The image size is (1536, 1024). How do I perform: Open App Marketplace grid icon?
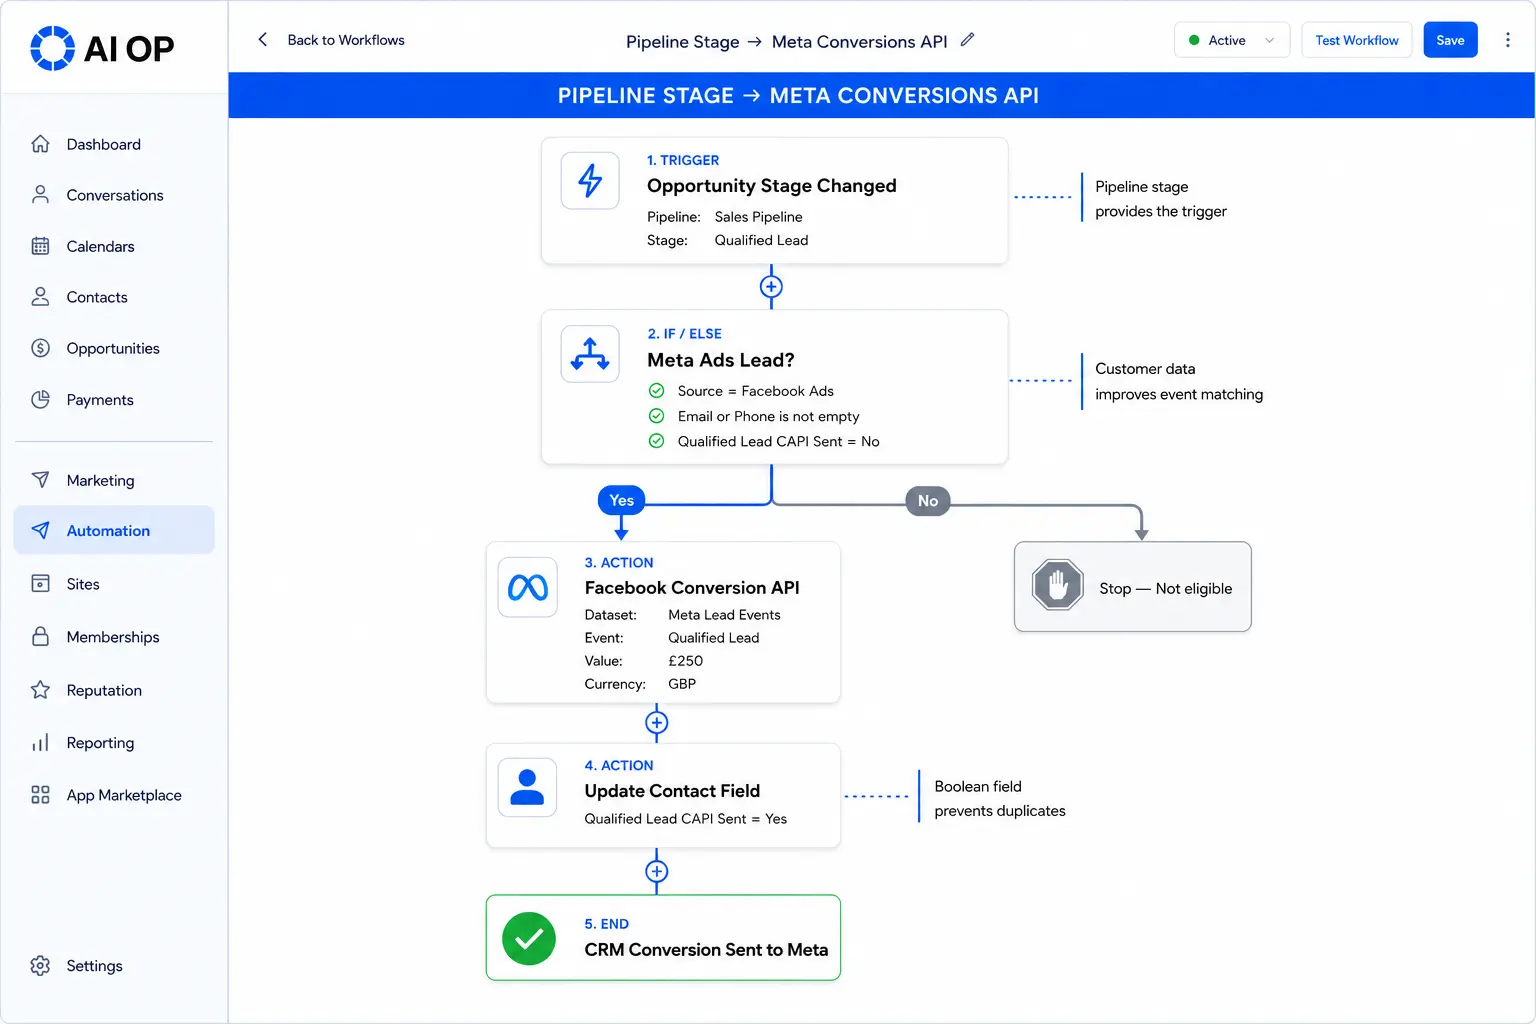coord(40,795)
